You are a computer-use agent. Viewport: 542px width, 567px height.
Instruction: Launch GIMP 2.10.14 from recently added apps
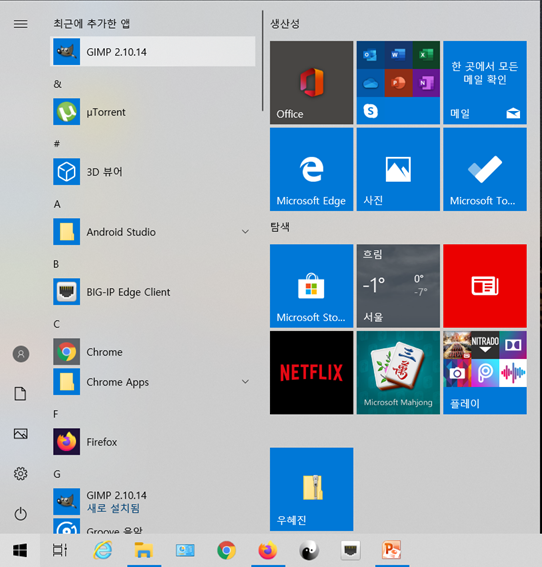click(x=153, y=51)
